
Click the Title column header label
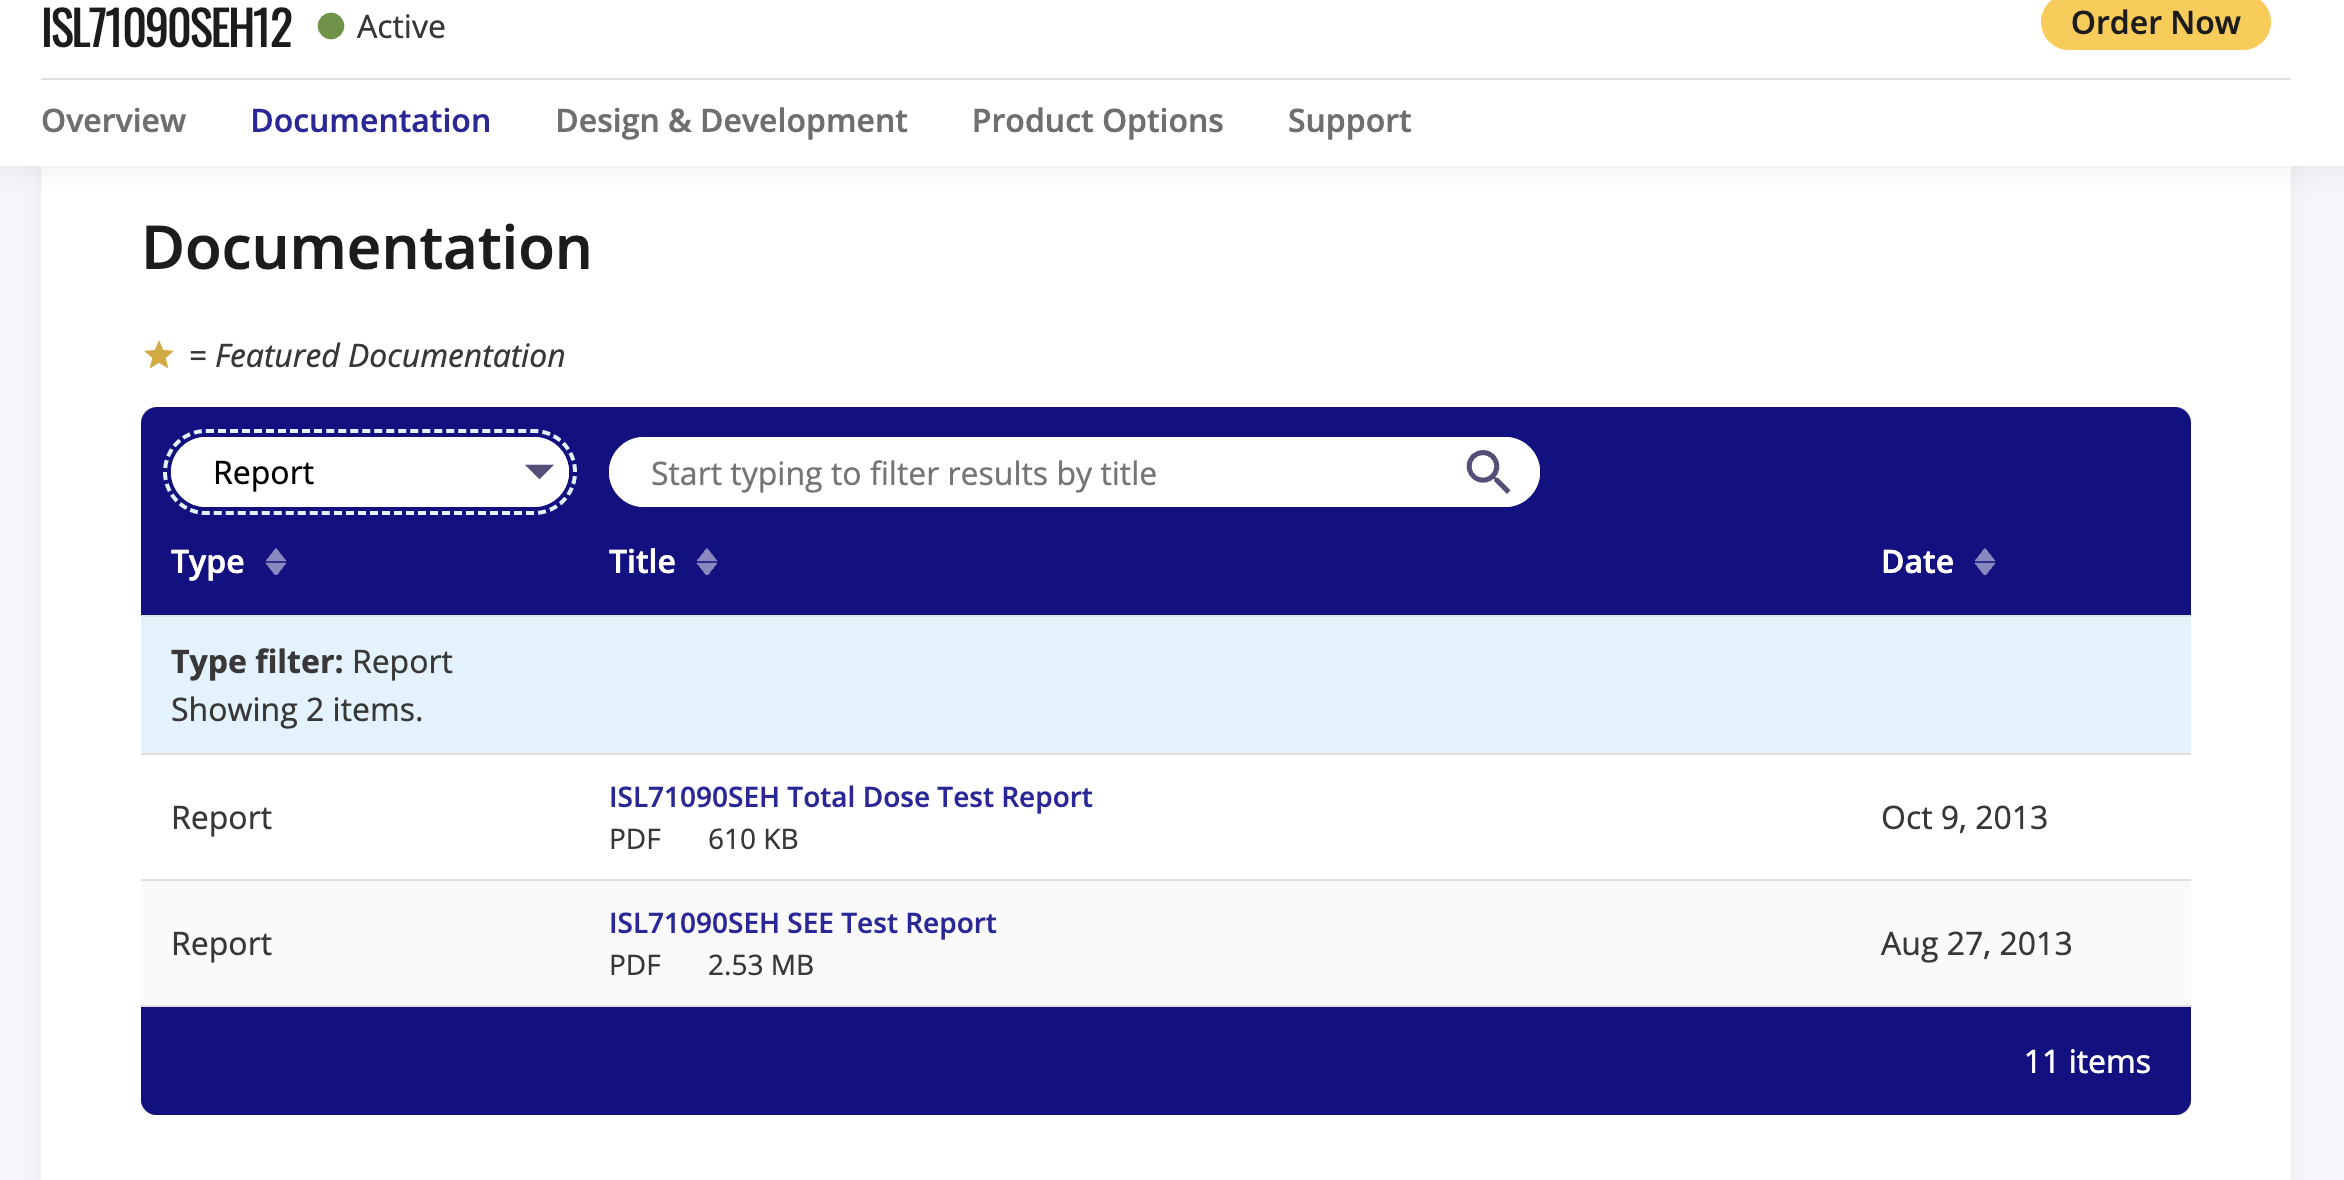click(642, 562)
